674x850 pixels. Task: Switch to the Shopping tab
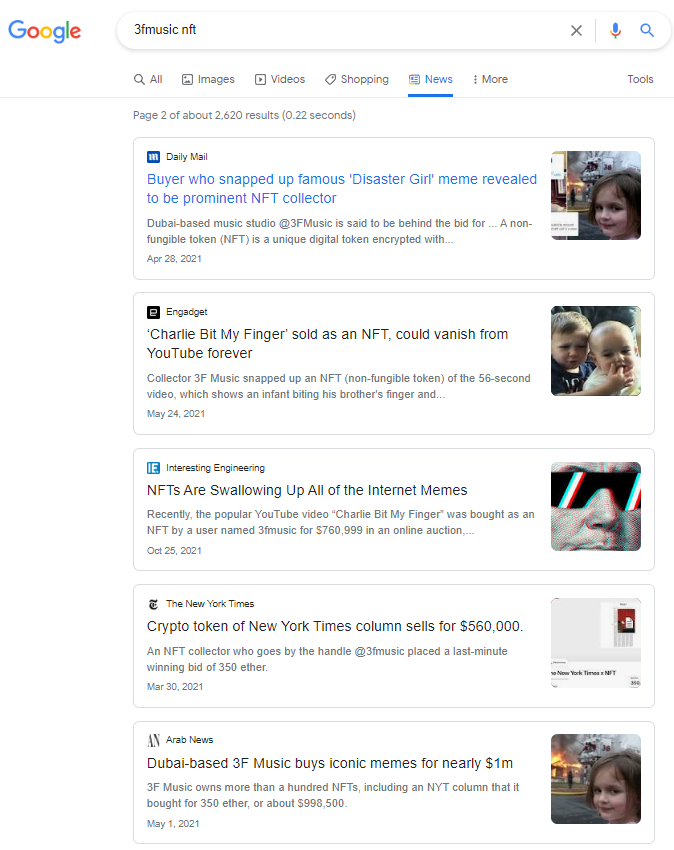(x=357, y=79)
